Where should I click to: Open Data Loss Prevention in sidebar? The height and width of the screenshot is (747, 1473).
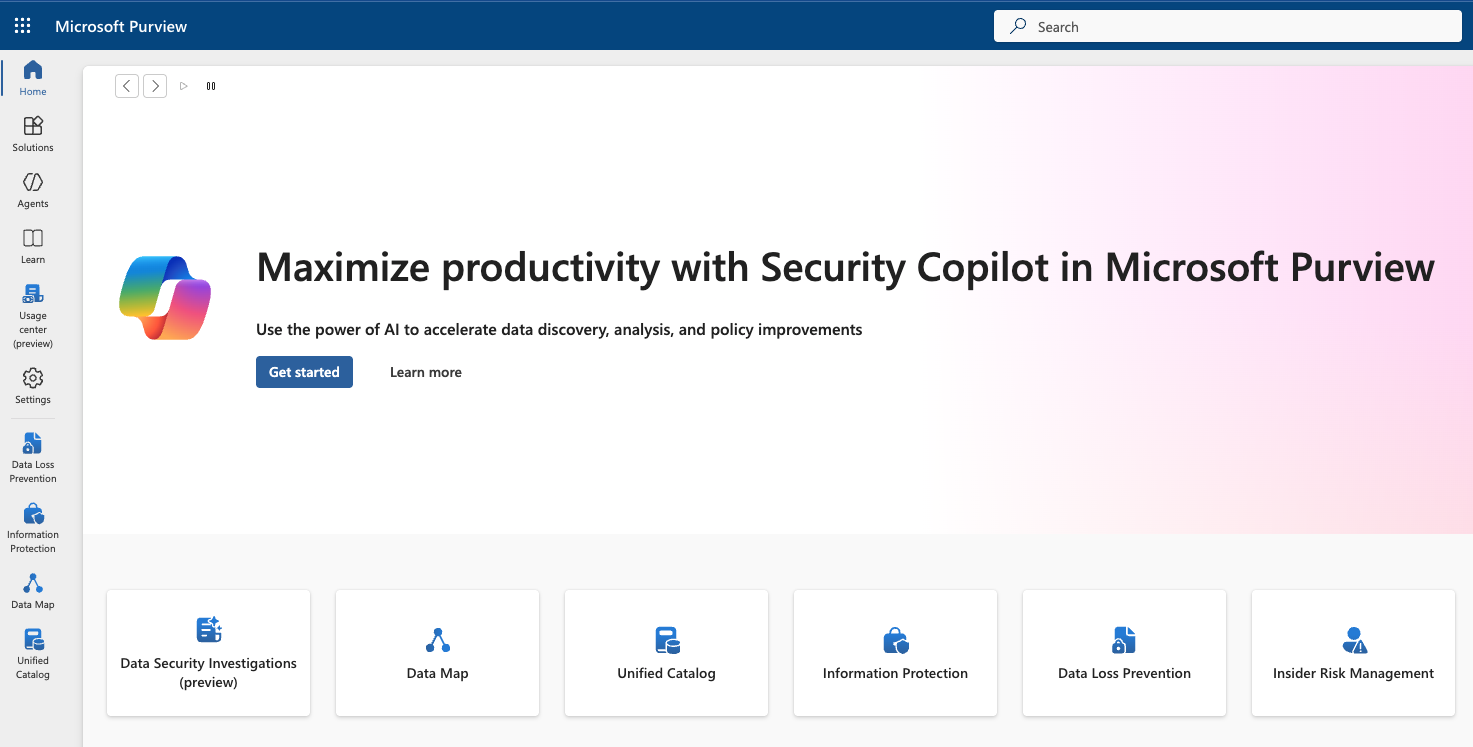click(33, 457)
